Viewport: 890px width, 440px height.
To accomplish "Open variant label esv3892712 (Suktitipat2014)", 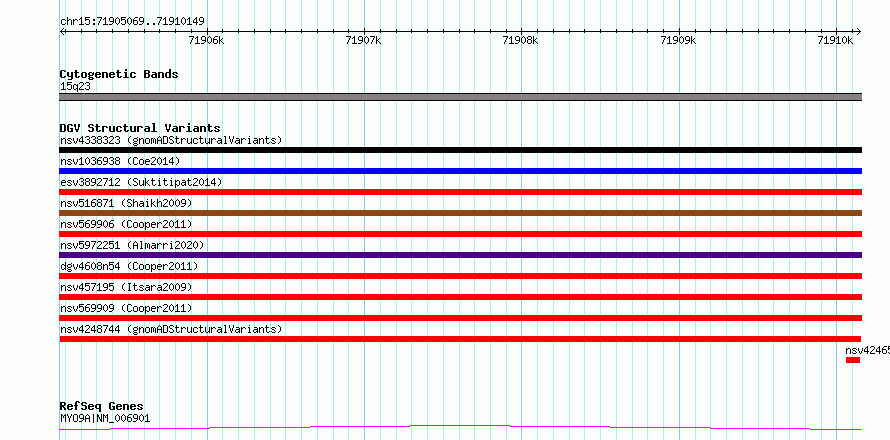I will tap(141, 182).
